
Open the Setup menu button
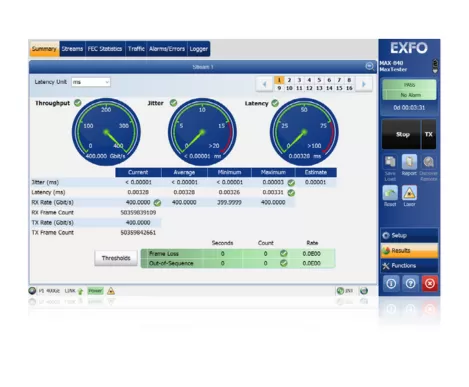pos(409,235)
